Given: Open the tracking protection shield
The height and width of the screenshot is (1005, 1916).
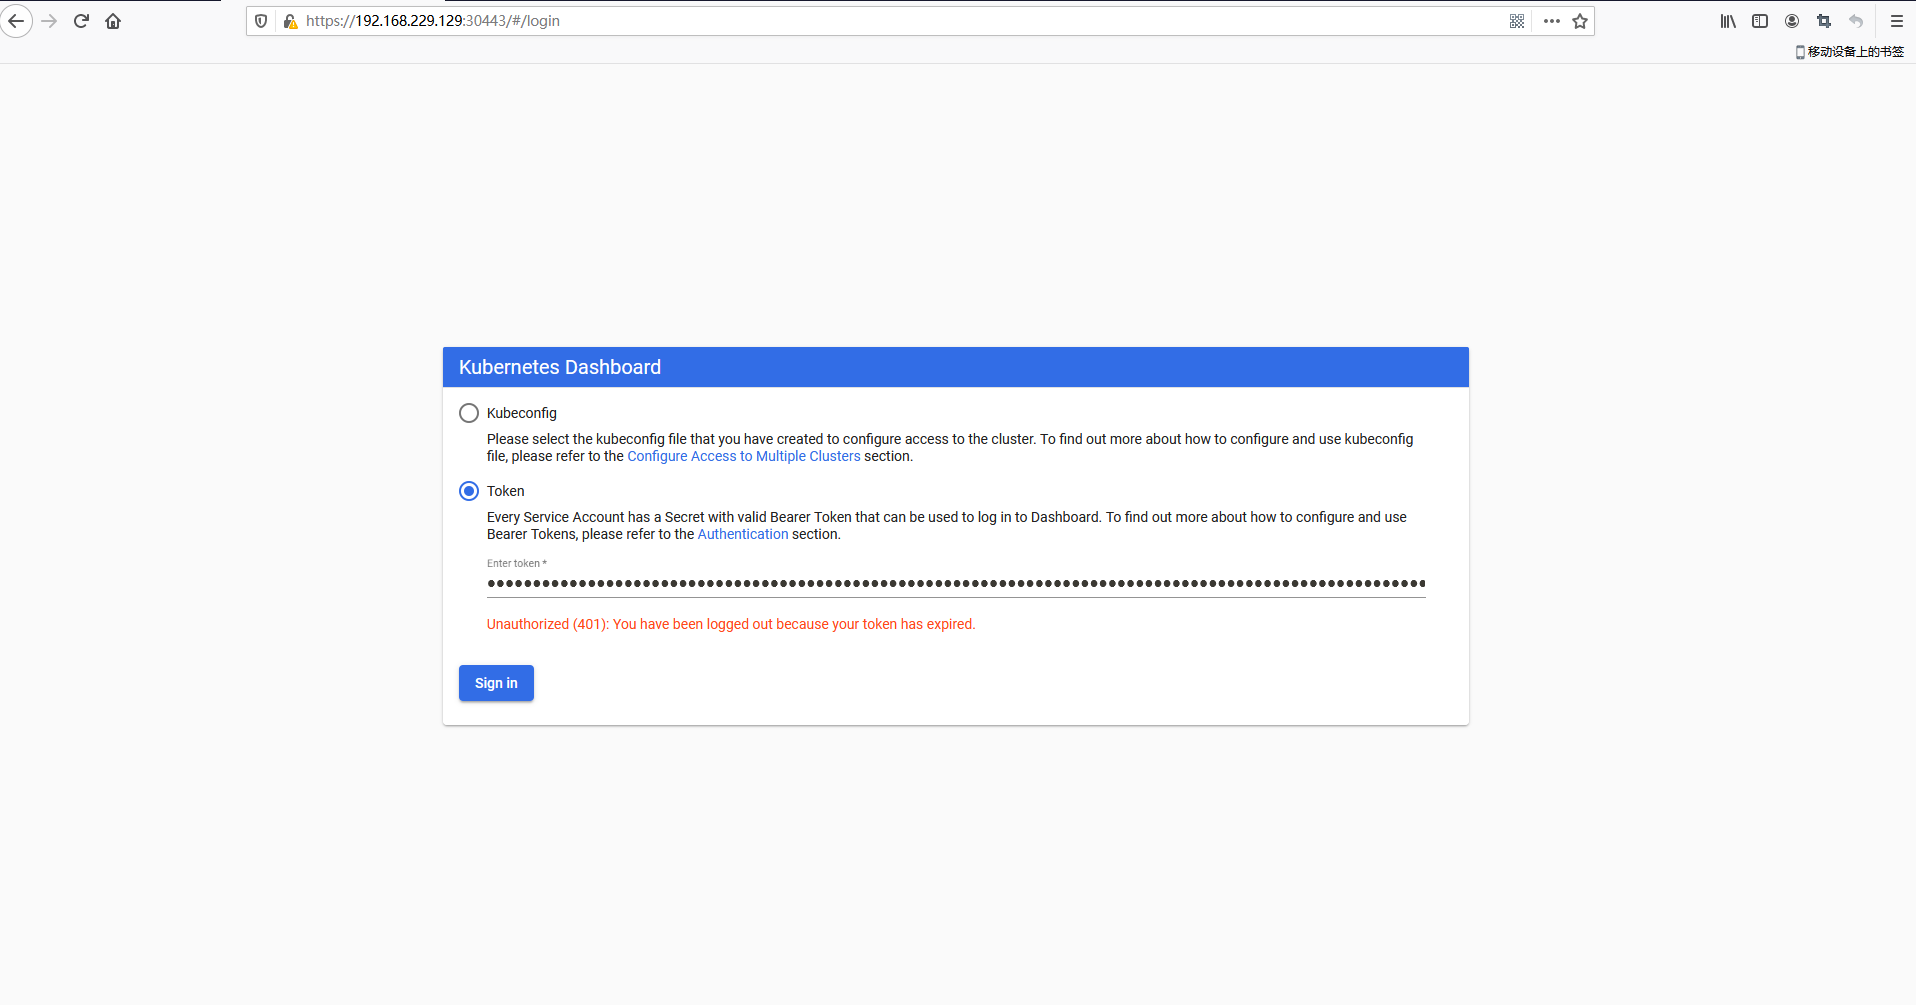Looking at the screenshot, I should [x=261, y=21].
